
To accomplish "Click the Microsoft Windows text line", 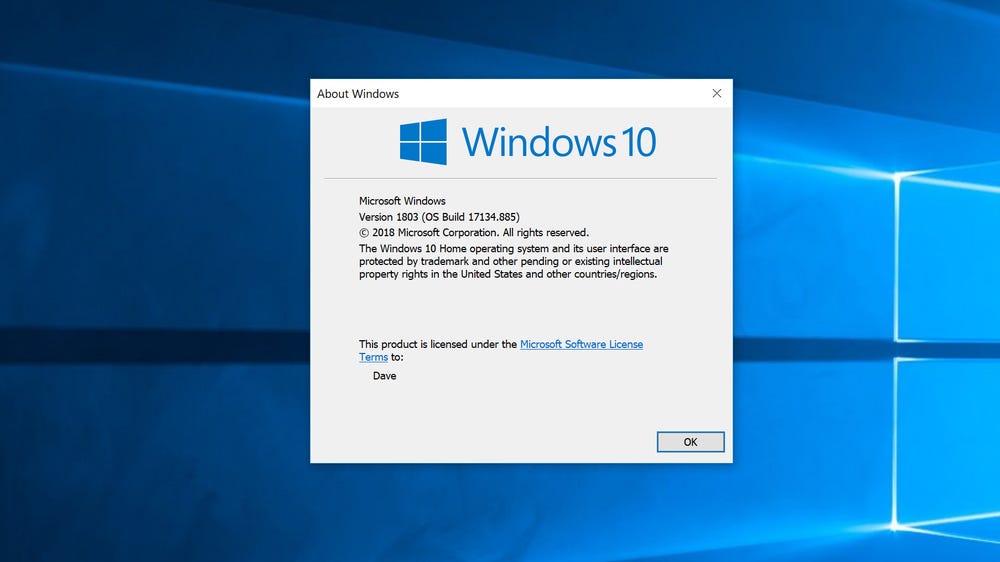I will coord(402,201).
